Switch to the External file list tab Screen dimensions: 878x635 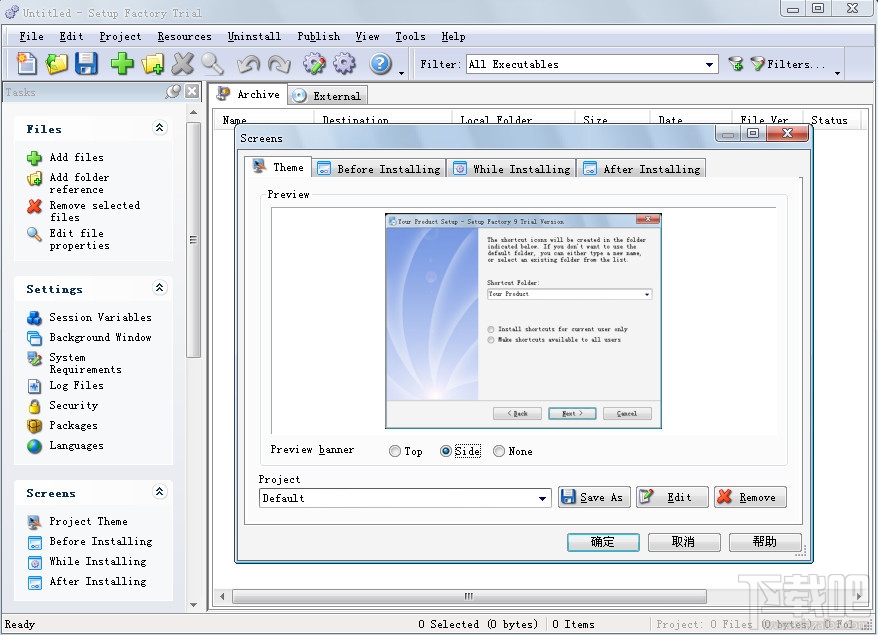pyautogui.click(x=328, y=96)
